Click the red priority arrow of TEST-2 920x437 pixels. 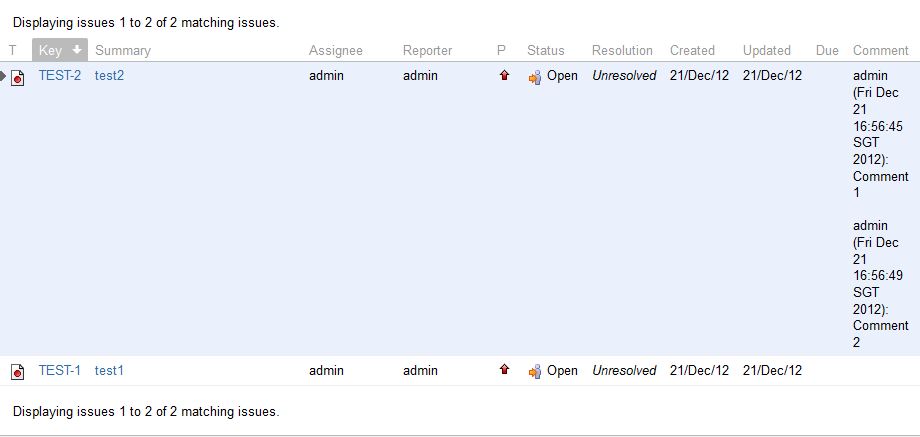click(504, 75)
